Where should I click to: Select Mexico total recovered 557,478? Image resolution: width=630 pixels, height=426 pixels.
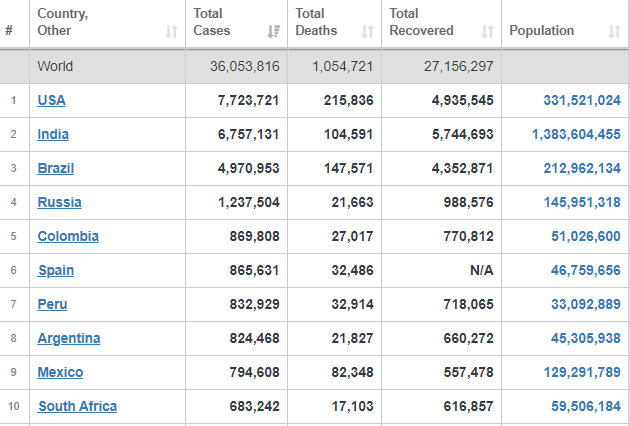point(468,372)
